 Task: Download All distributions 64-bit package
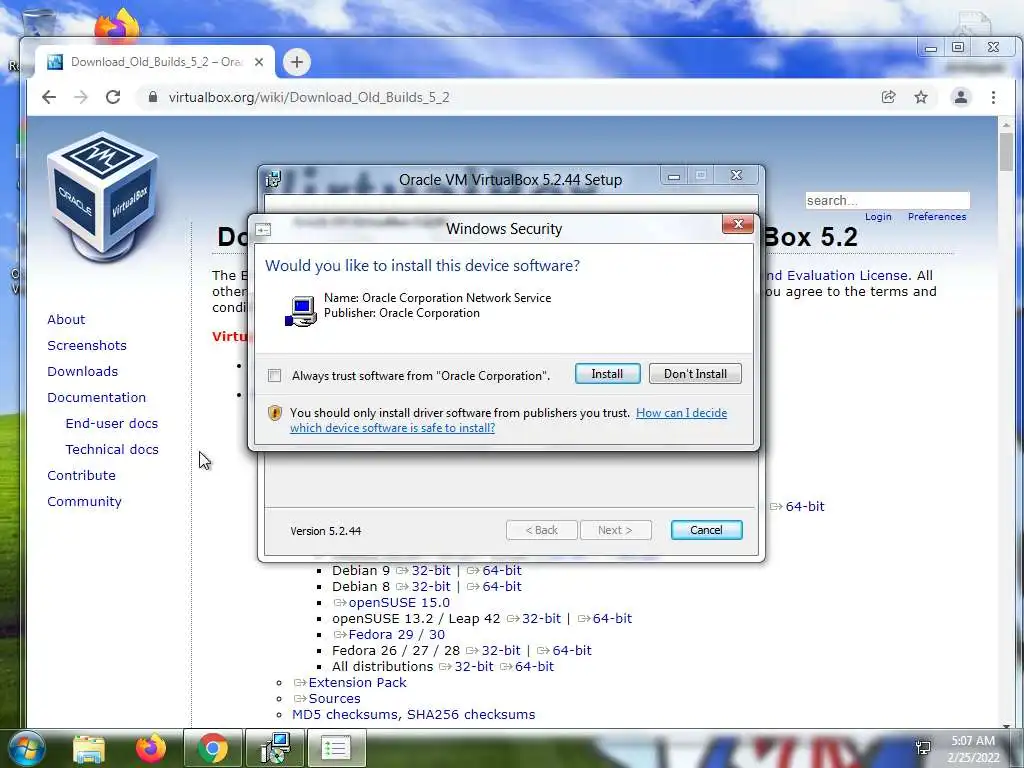(x=534, y=666)
